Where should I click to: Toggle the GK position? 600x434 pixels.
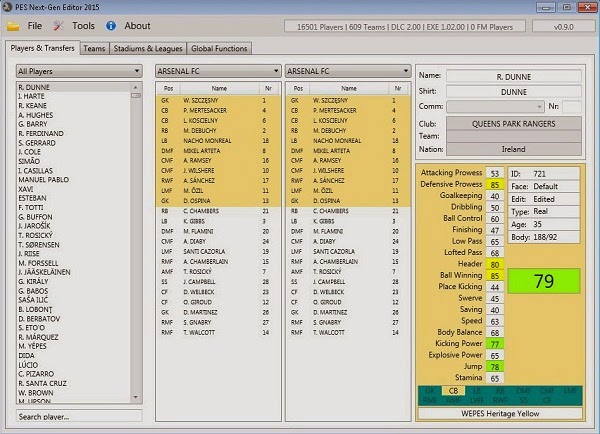tap(430, 391)
